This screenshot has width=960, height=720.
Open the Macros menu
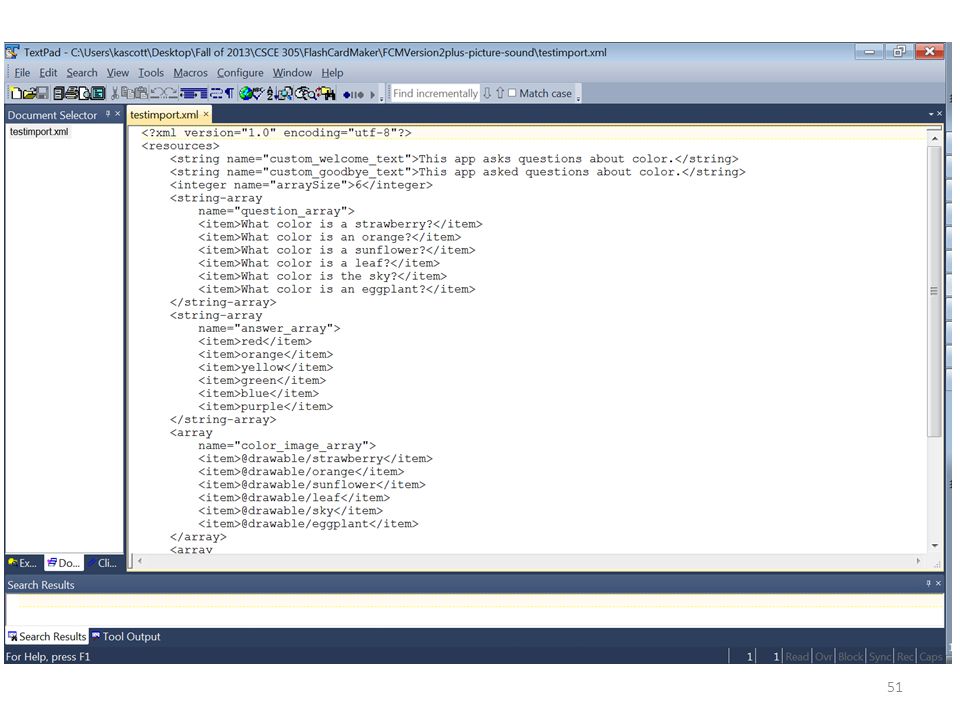pos(190,72)
